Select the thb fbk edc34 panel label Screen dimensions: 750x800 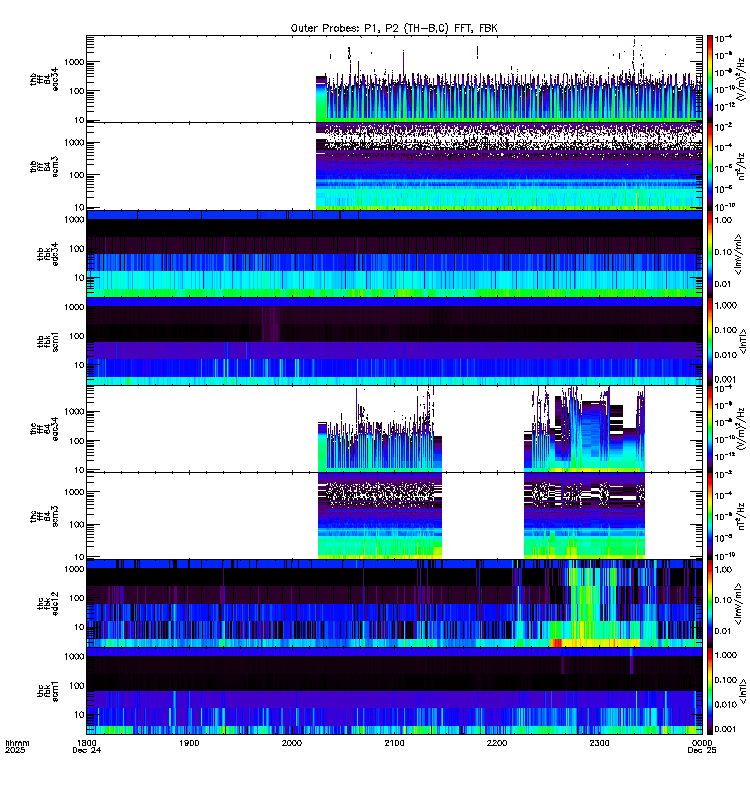coord(47,254)
